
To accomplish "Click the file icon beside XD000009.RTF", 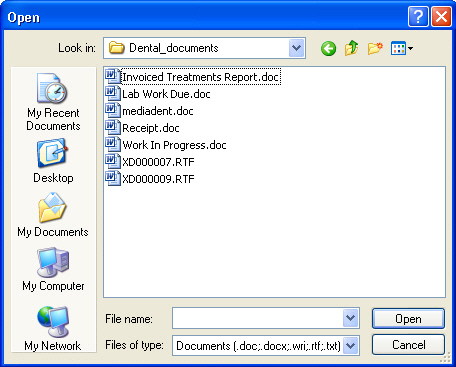I will click(x=113, y=178).
